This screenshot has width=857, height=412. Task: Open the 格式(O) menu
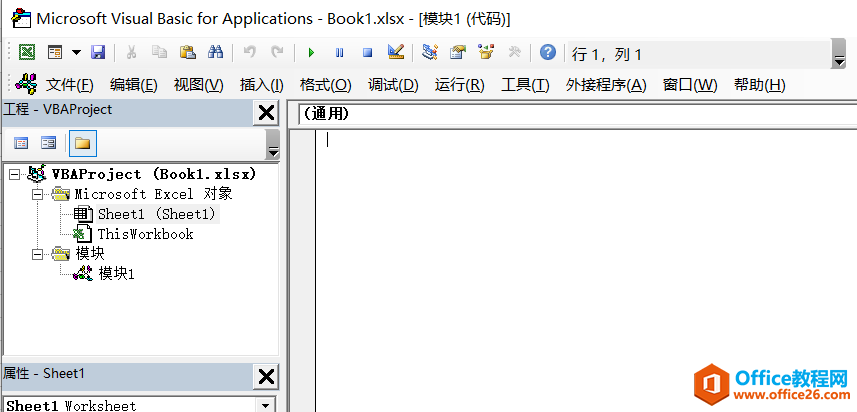tap(325, 85)
